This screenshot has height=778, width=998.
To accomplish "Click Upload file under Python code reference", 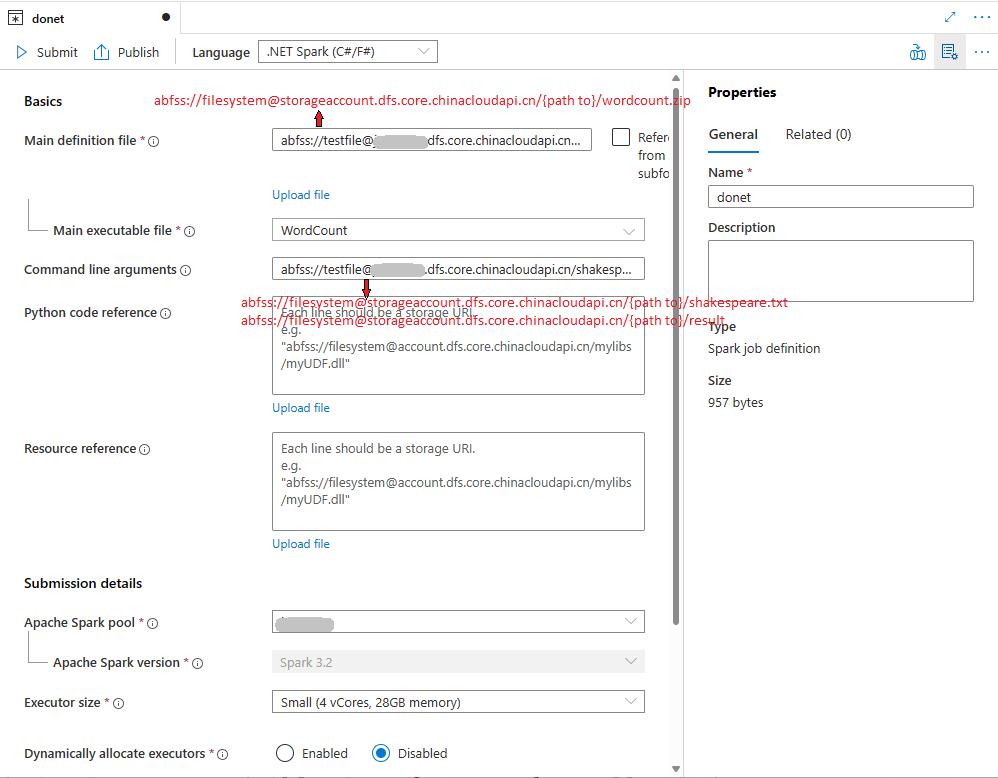I will click(300, 408).
